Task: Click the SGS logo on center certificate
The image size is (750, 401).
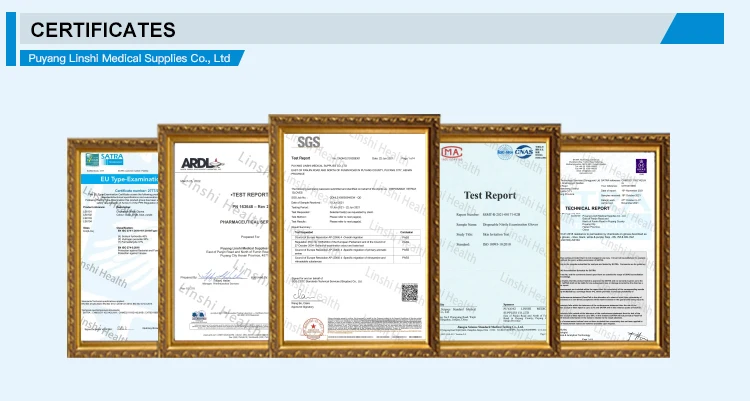Action: [x=309, y=142]
